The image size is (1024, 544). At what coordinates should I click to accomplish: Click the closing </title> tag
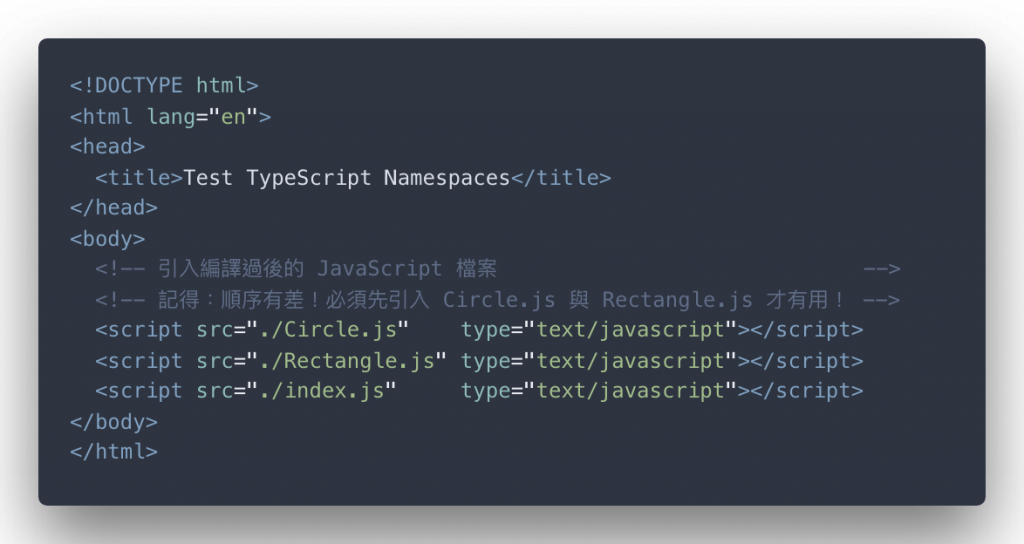coord(561,178)
